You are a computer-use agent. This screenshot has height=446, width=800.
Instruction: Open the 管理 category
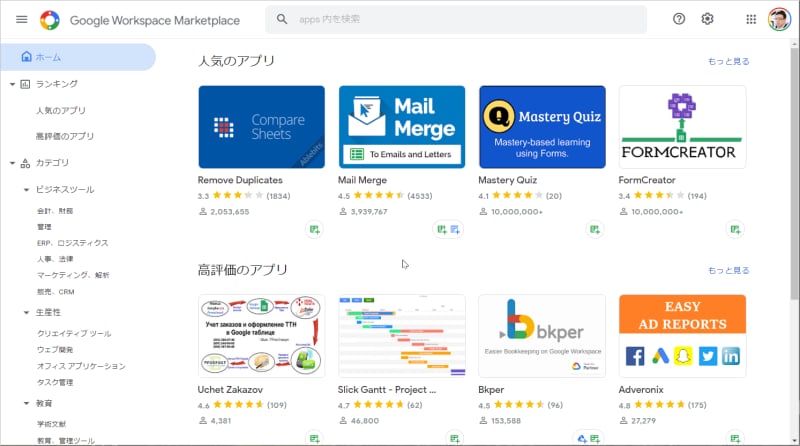[x=44, y=227]
